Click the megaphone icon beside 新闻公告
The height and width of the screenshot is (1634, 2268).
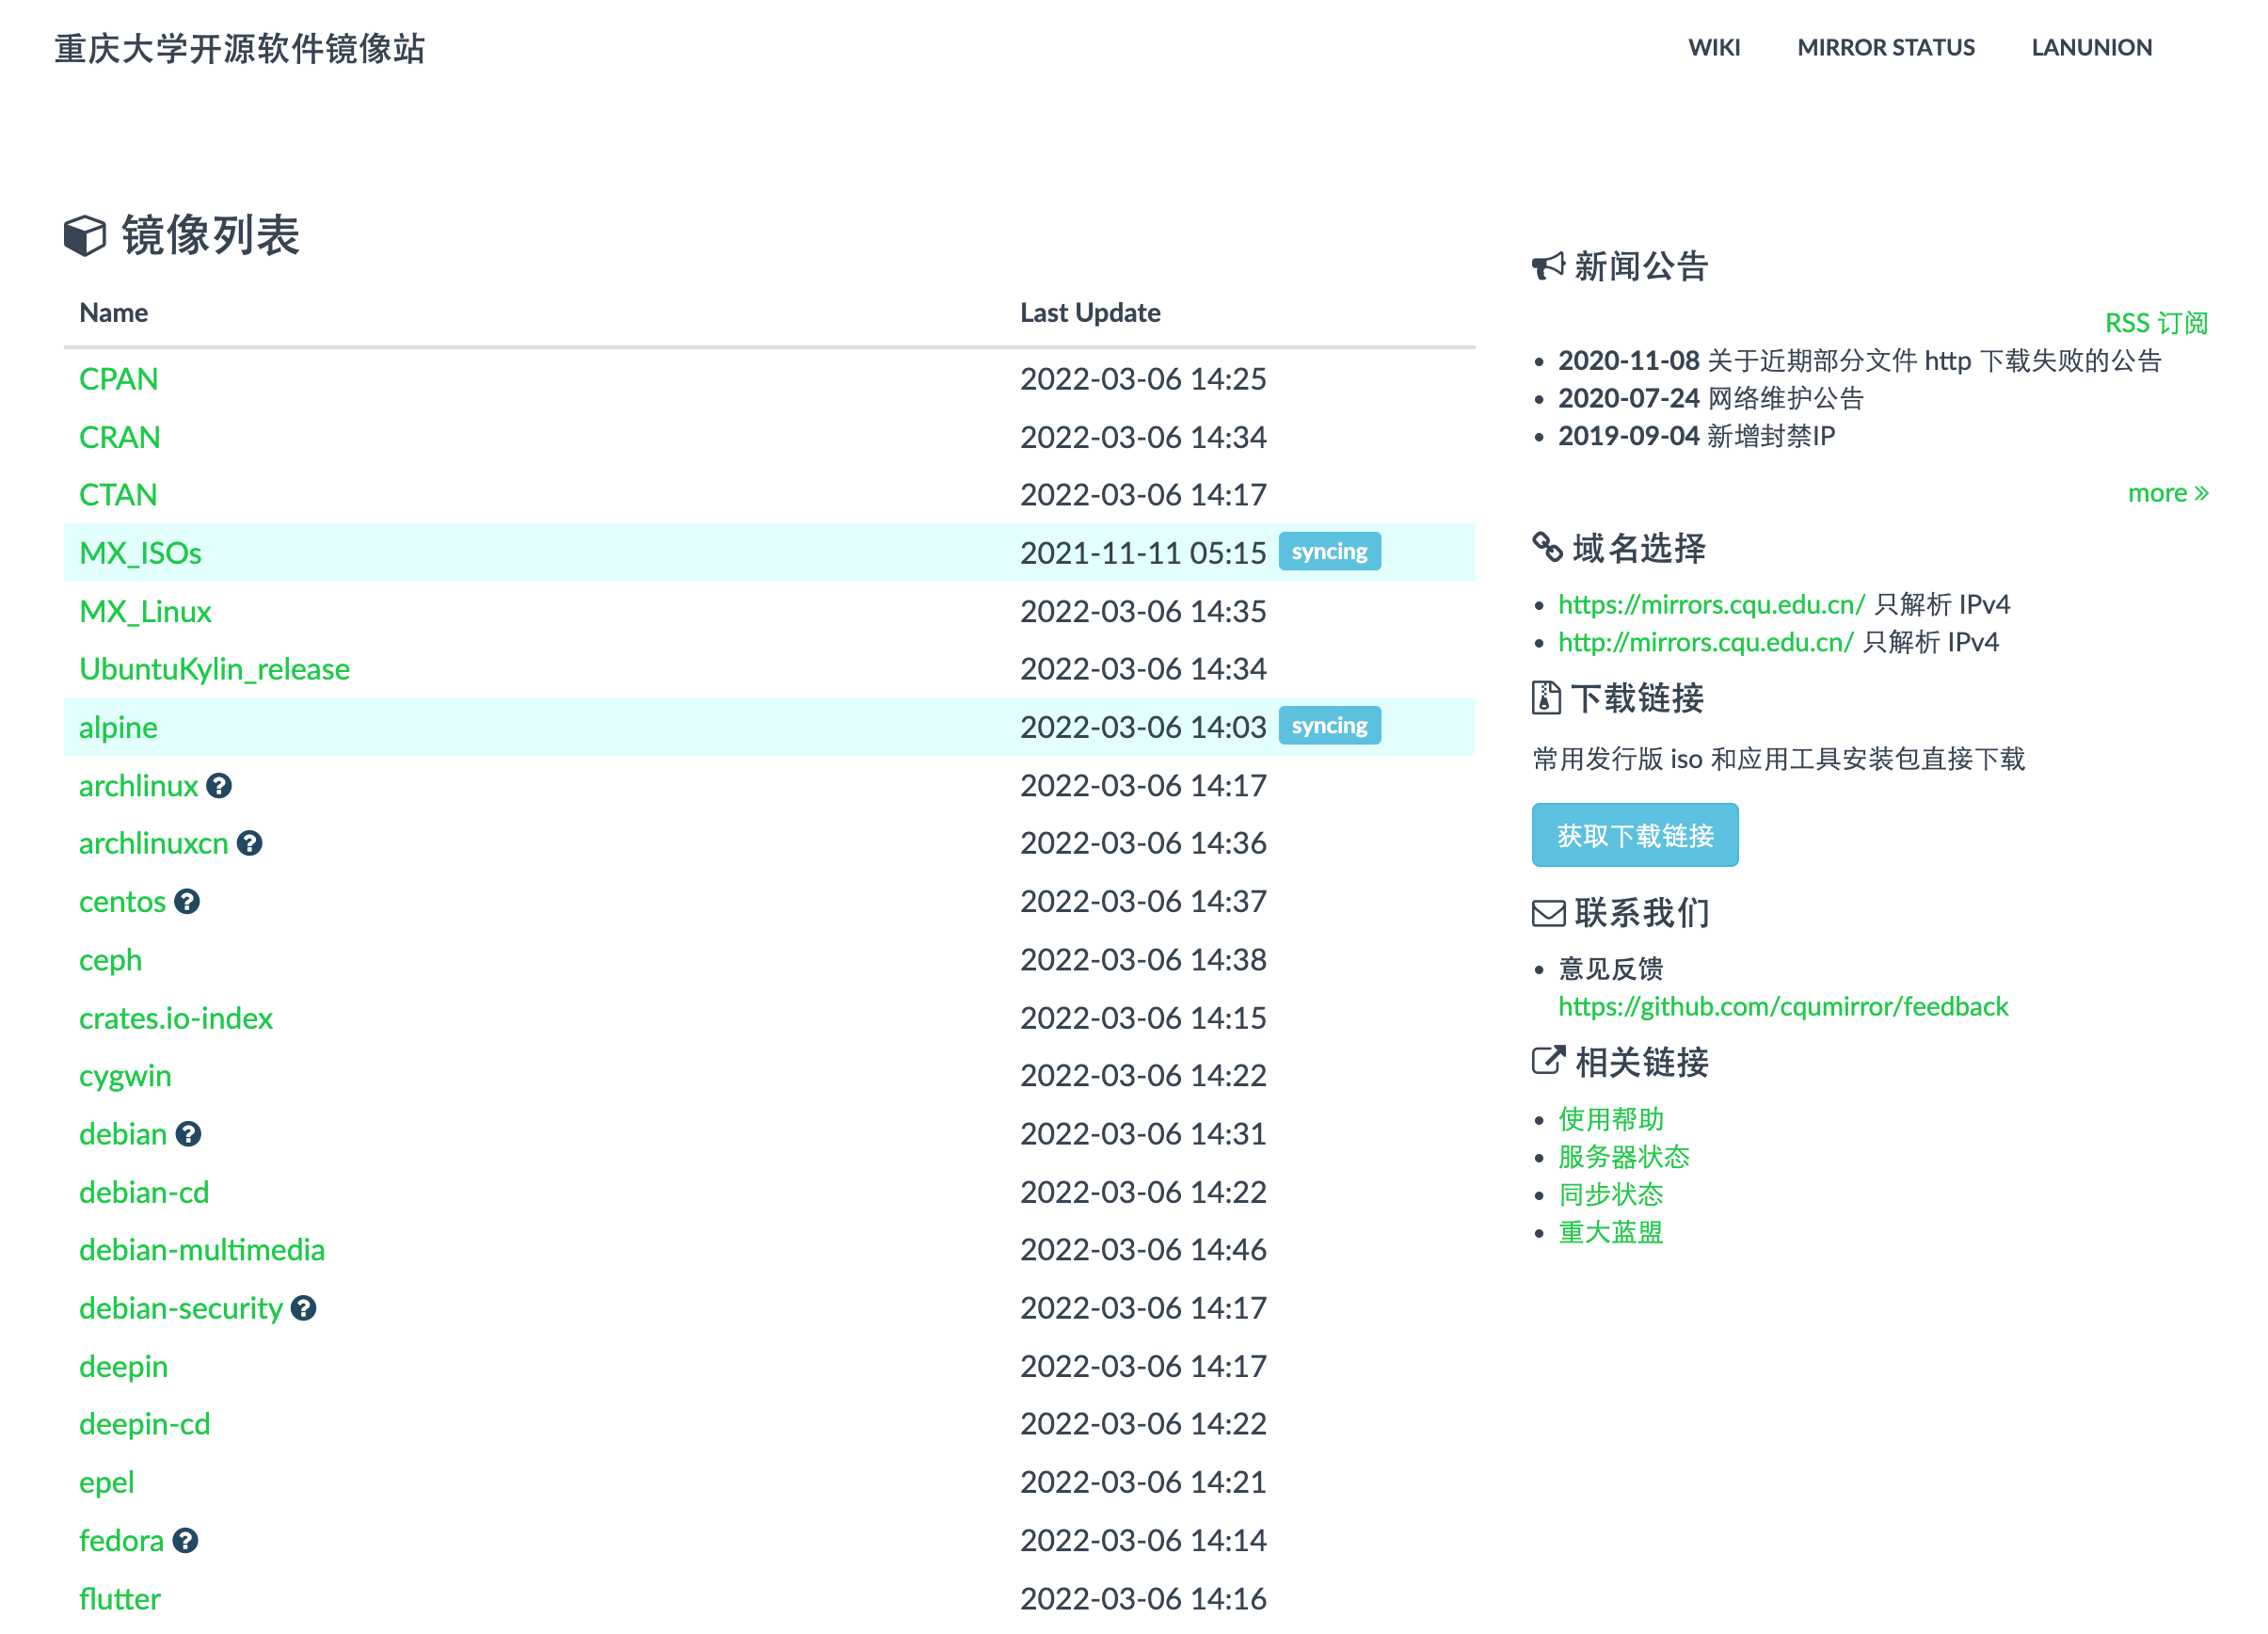[1547, 266]
